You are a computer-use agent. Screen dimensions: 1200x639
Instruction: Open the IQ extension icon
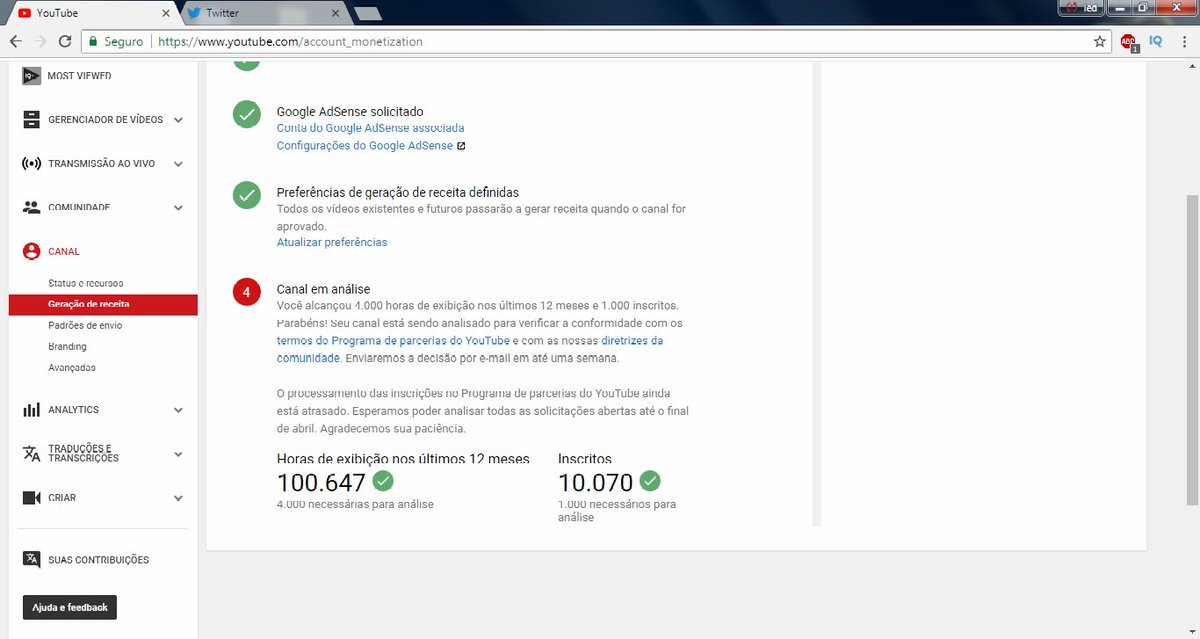tap(1156, 41)
